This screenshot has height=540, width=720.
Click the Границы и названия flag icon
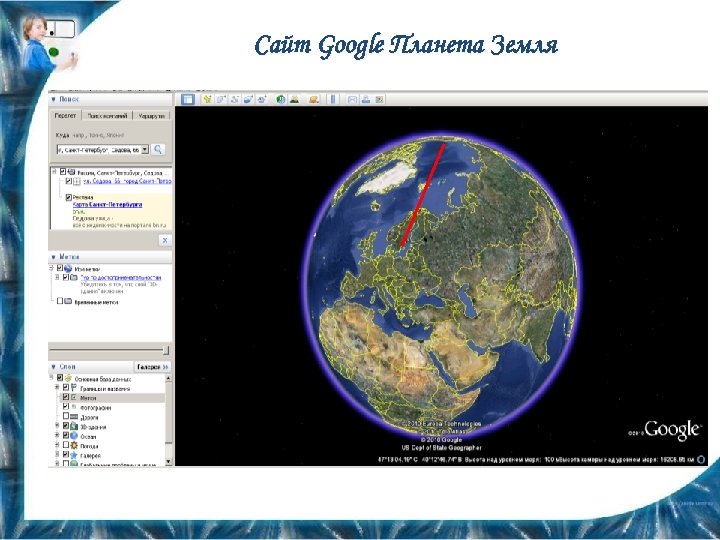click(x=74, y=388)
